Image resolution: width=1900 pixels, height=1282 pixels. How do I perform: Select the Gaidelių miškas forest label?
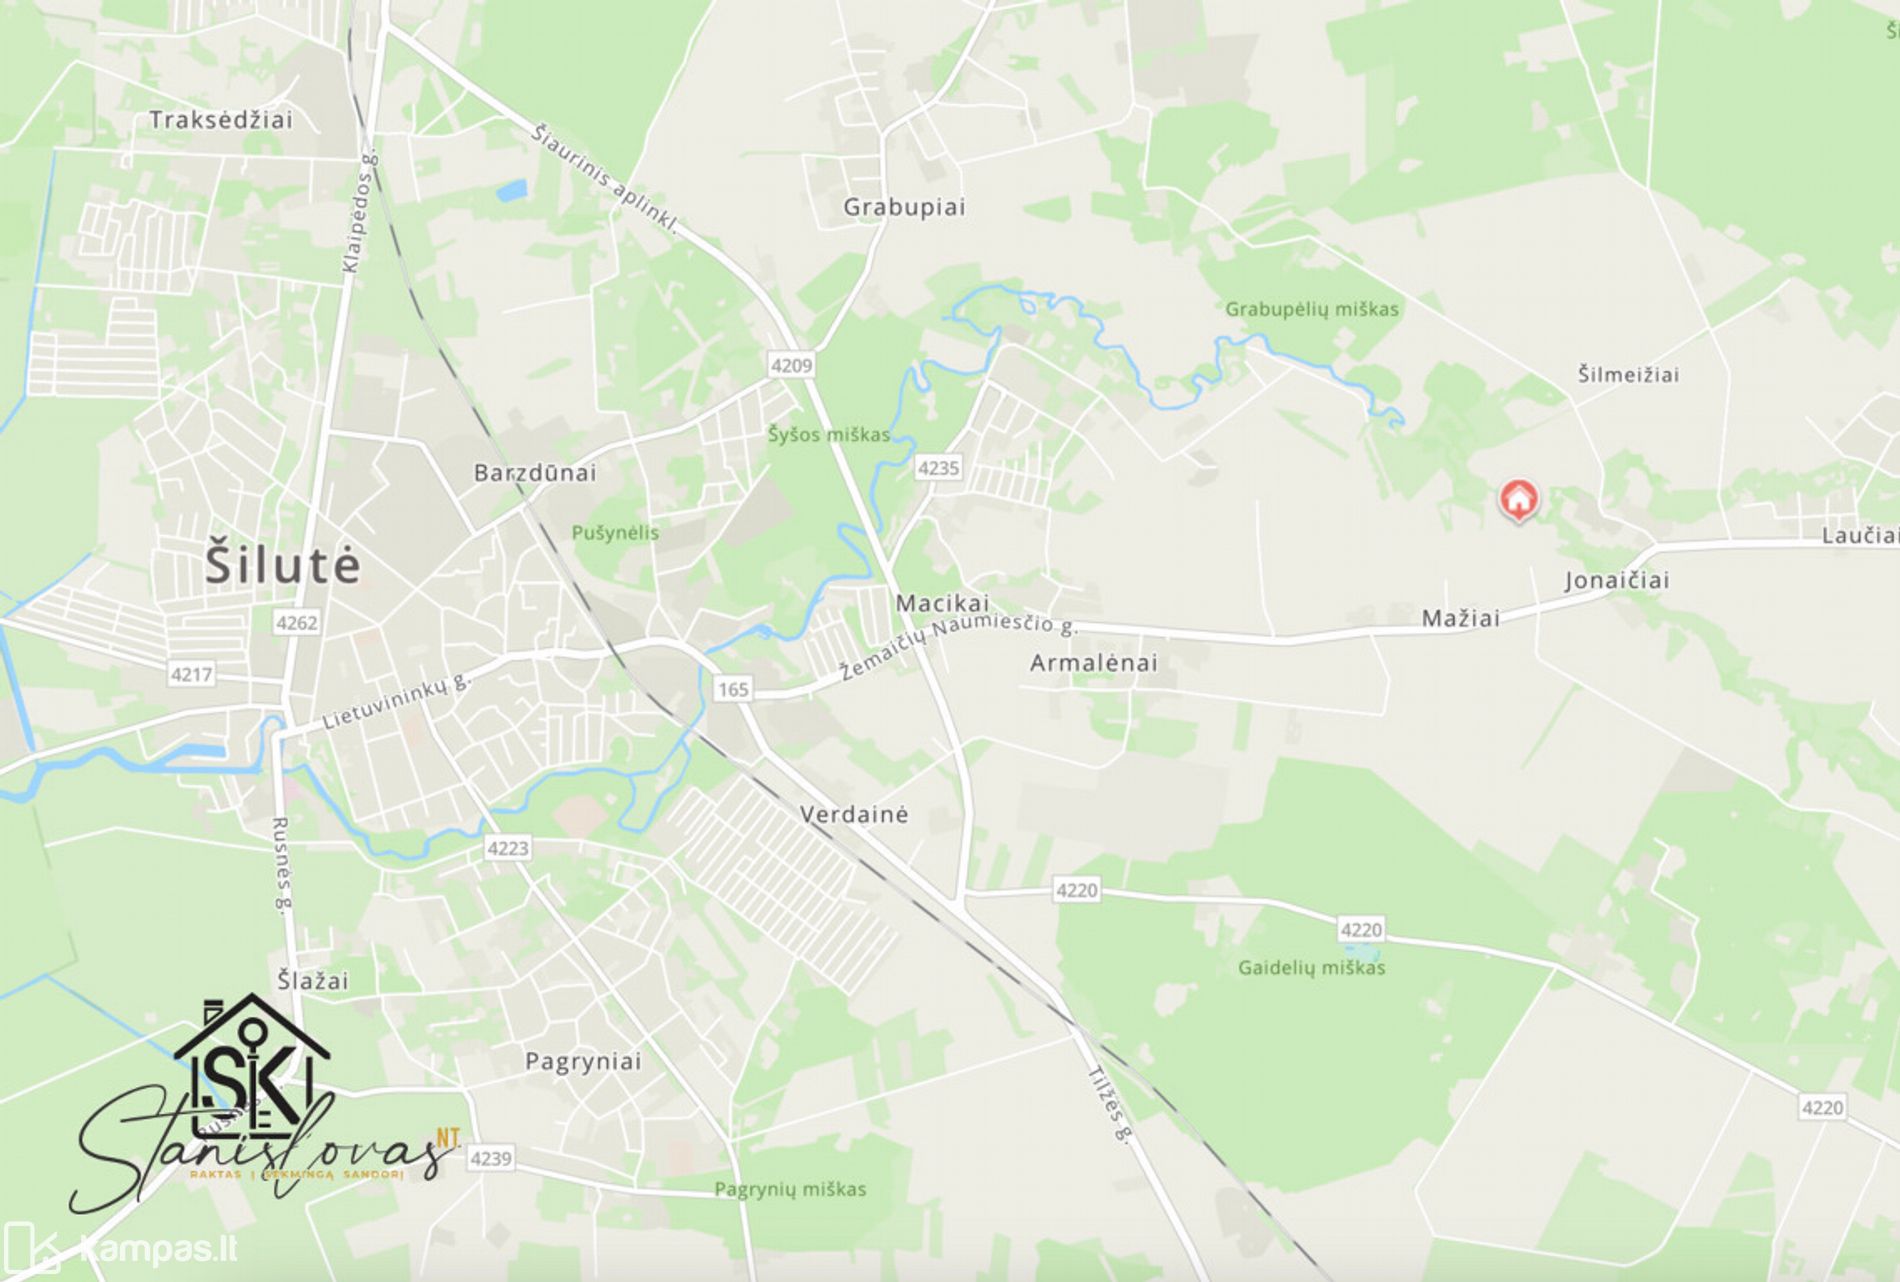1311,968
